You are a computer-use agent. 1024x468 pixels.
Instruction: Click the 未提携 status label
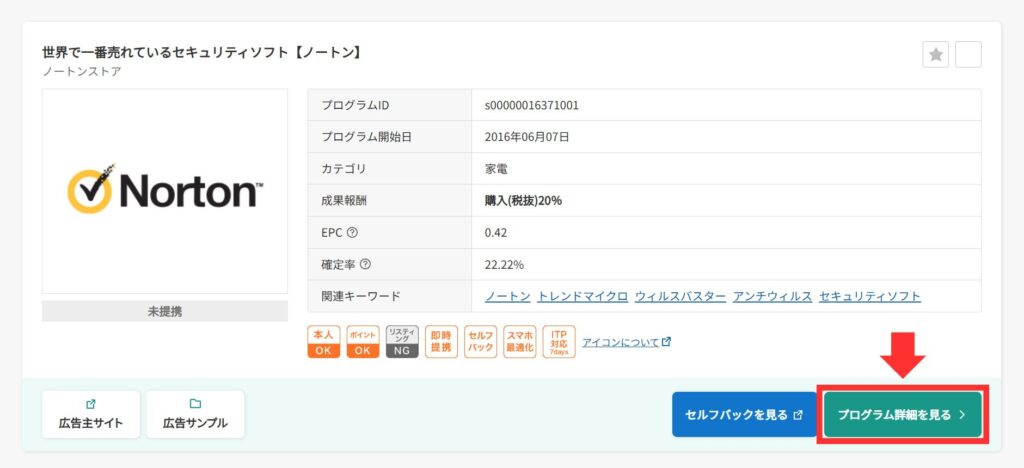tap(165, 311)
